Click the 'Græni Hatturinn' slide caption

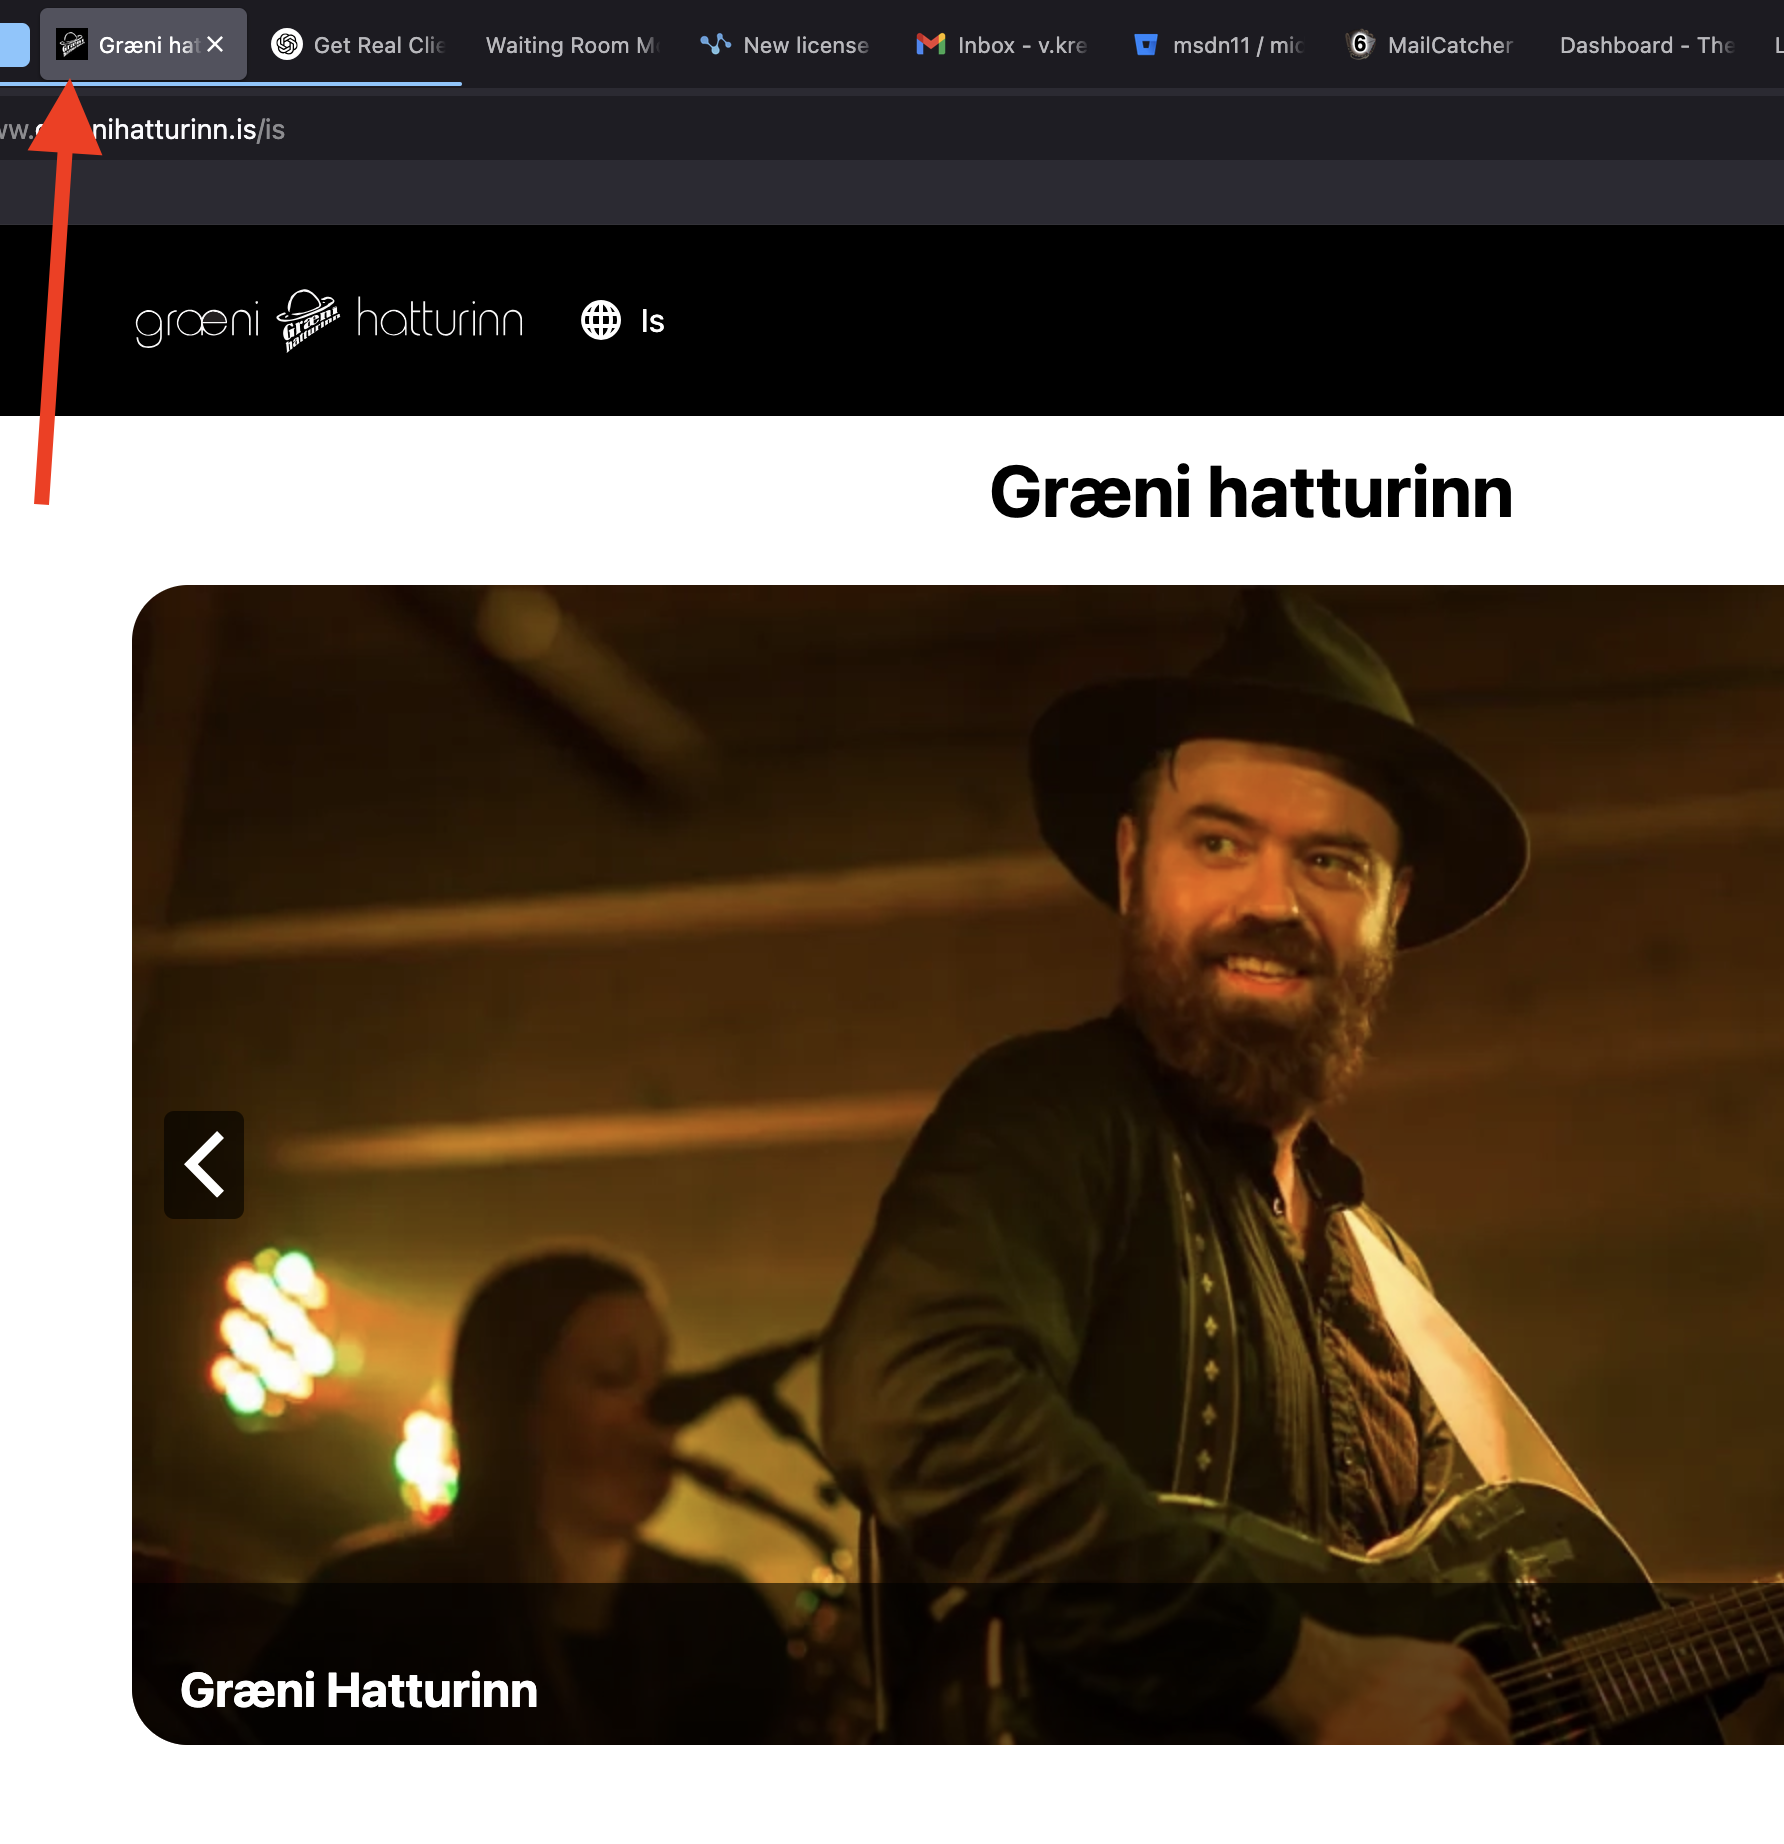(x=359, y=1691)
